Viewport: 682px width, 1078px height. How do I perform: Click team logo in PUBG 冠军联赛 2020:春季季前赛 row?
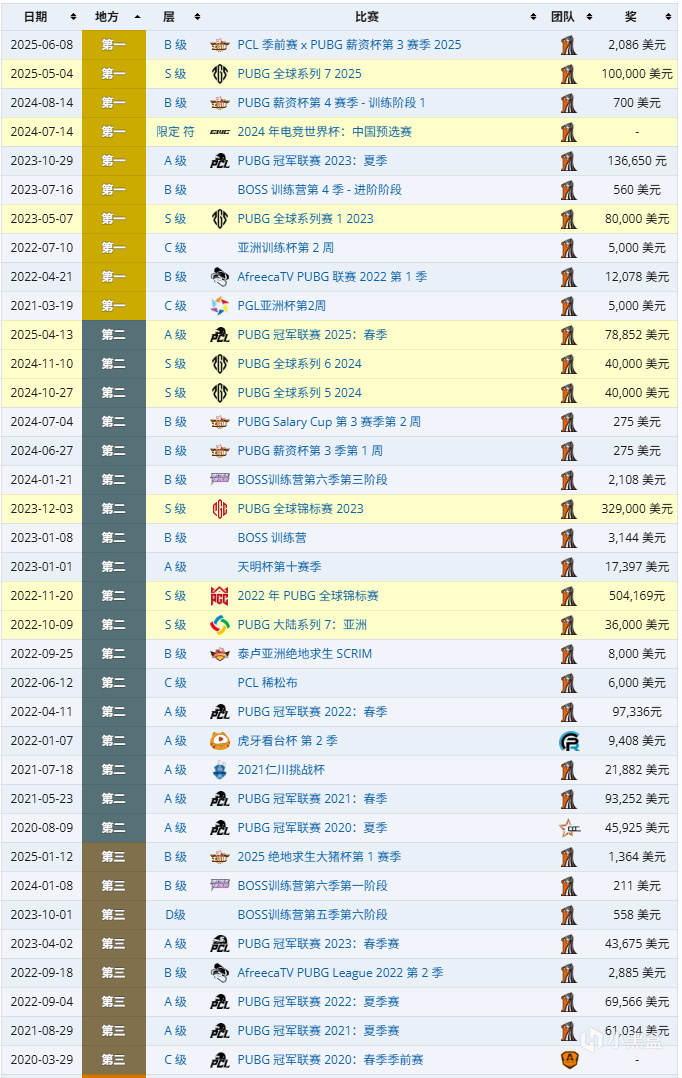click(569, 1059)
